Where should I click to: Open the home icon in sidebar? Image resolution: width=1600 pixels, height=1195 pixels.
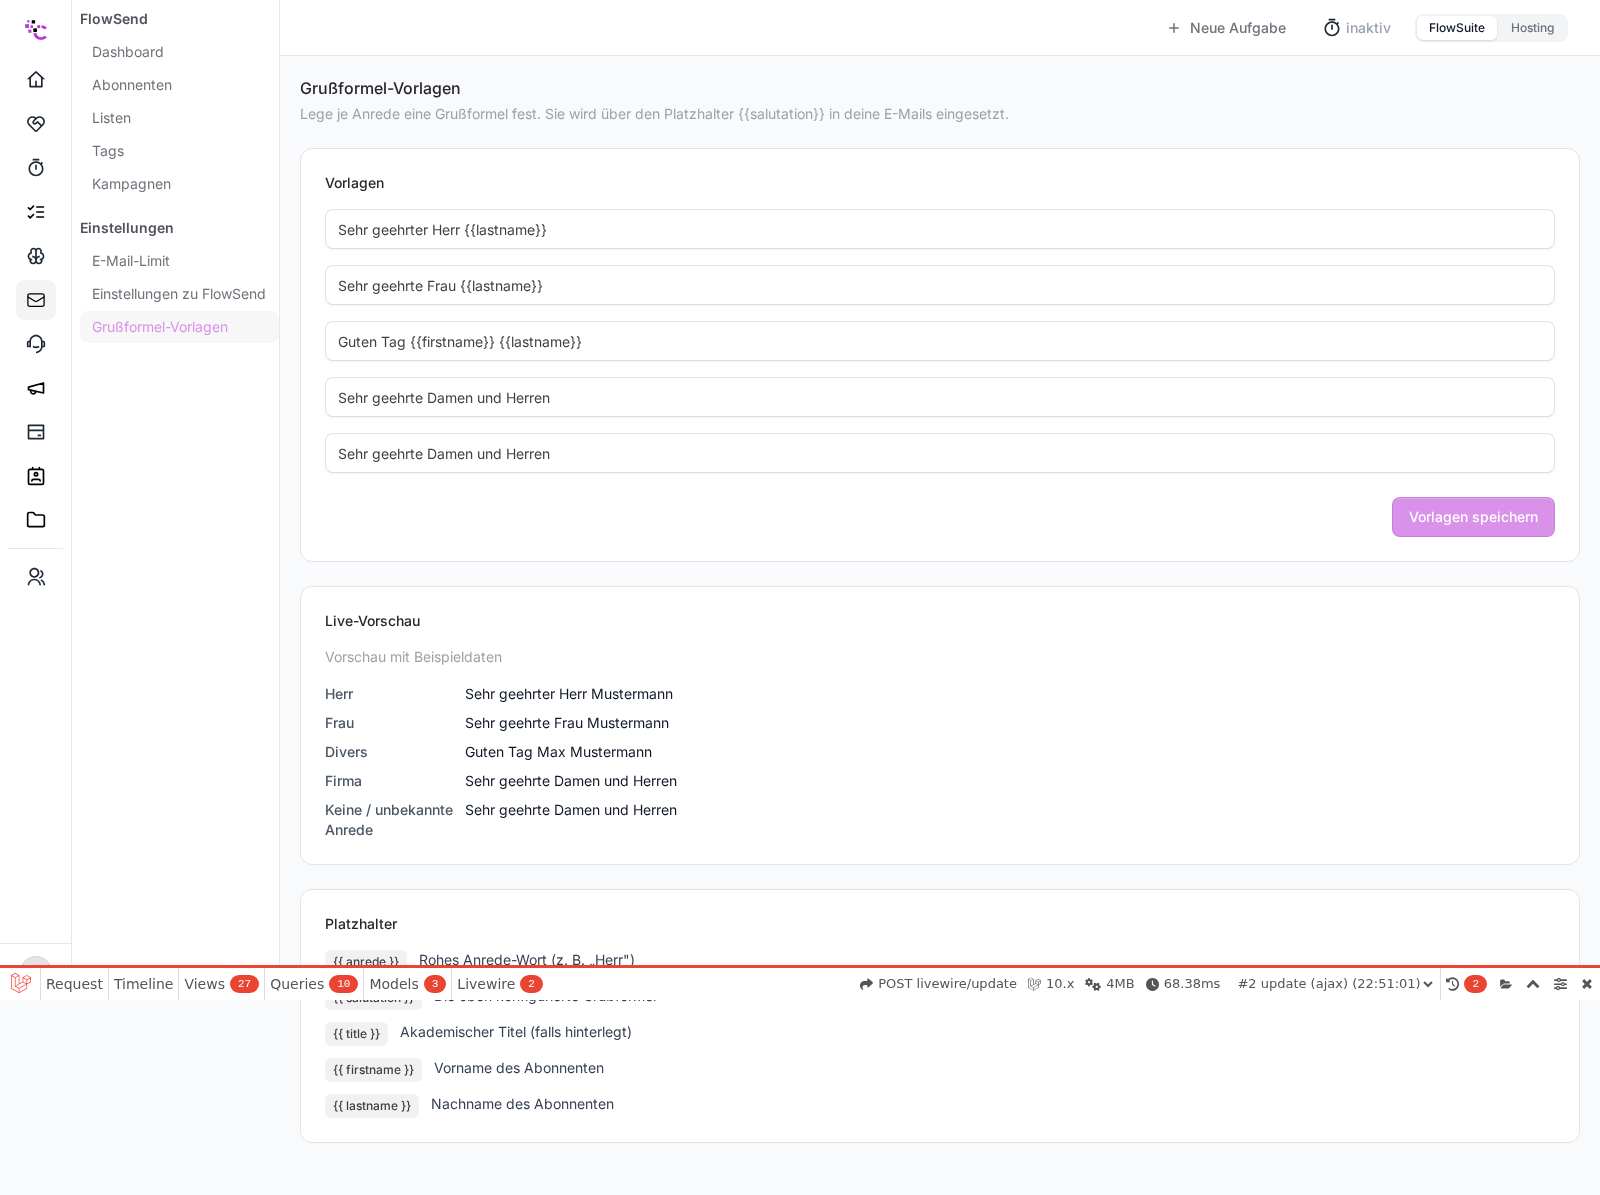point(36,80)
